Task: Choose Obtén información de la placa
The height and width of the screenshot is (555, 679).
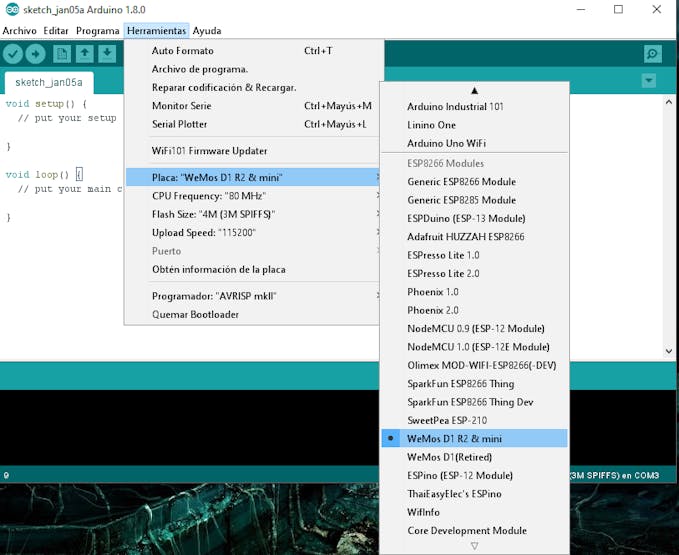Action: tap(253, 269)
